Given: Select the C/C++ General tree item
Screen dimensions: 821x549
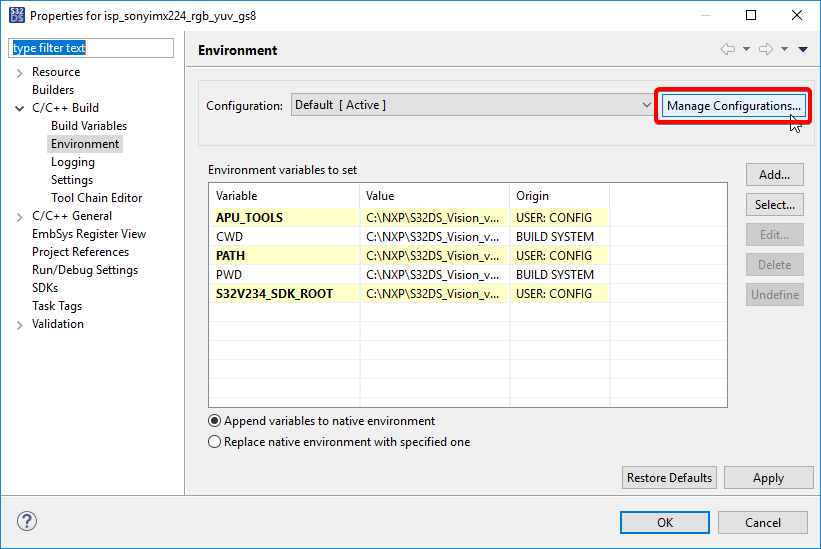Looking at the screenshot, I should pyautogui.click(x=72, y=216).
